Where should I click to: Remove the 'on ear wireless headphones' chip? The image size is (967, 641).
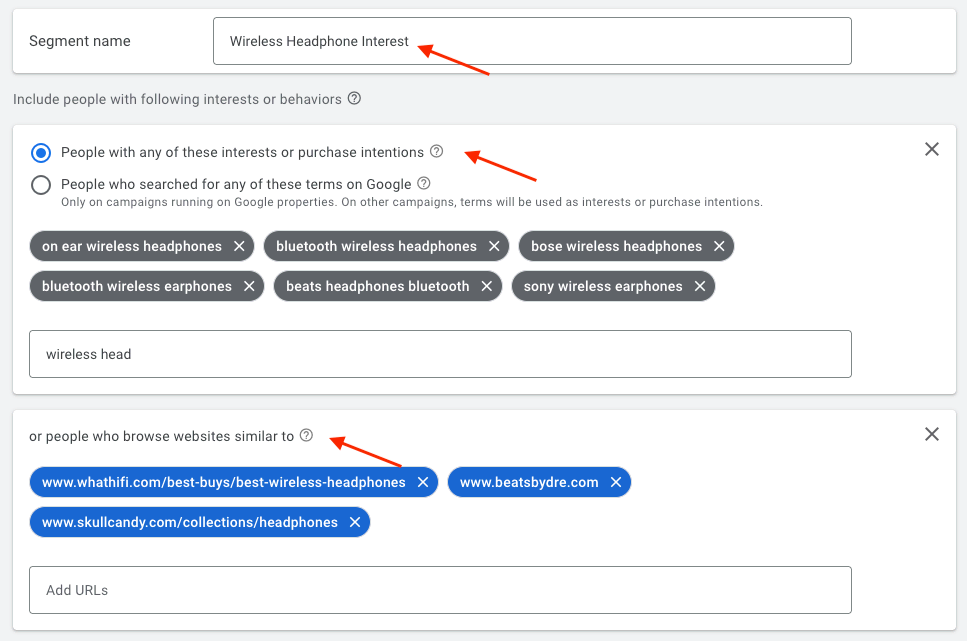tap(239, 247)
